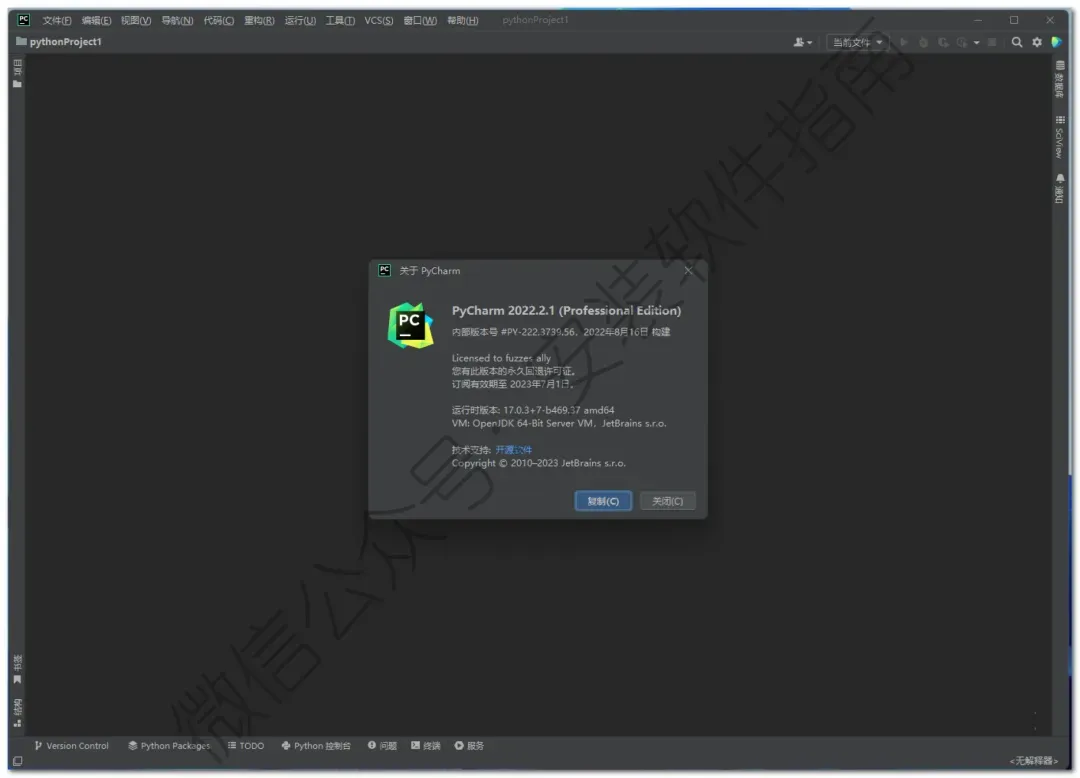The image size is (1080, 778).
Task: Click the green Run triangle icon
Action: pyautogui.click(x=904, y=42)
